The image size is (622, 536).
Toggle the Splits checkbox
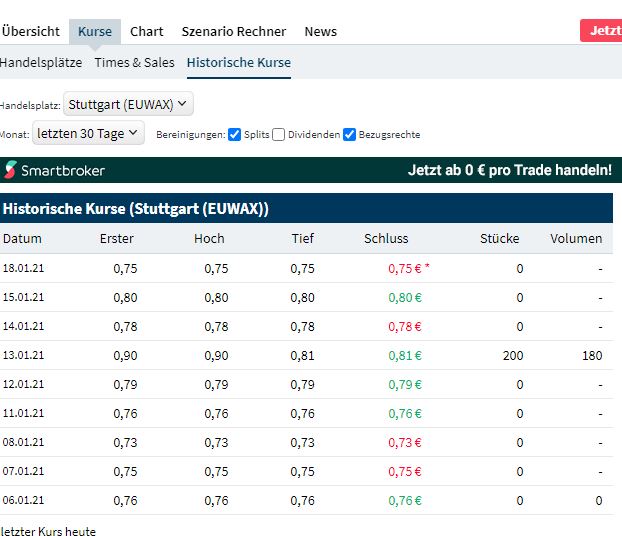pyautogui.click(x=235, y=135)
